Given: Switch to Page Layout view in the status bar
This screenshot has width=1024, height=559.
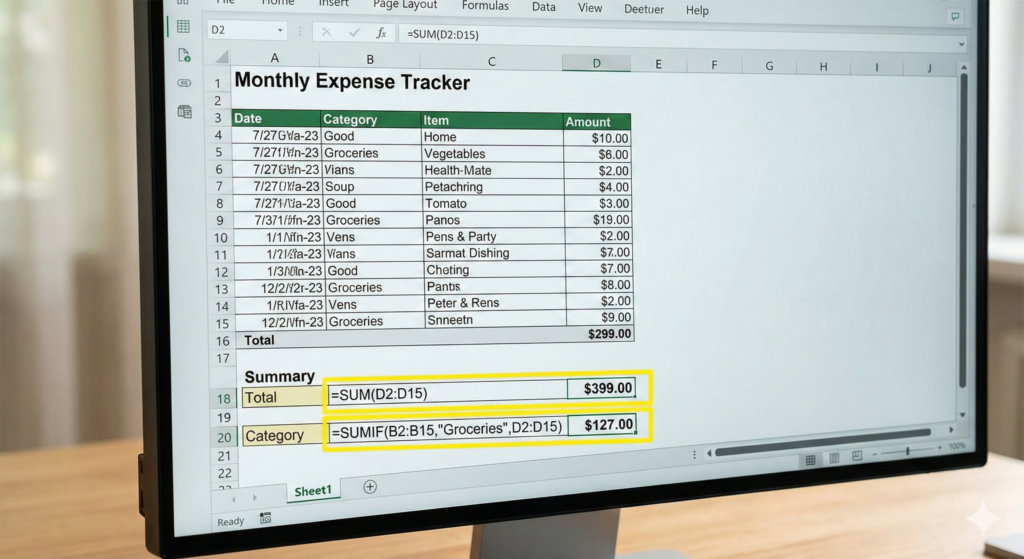Looking at the screenshot, I should tap(834, 458).
